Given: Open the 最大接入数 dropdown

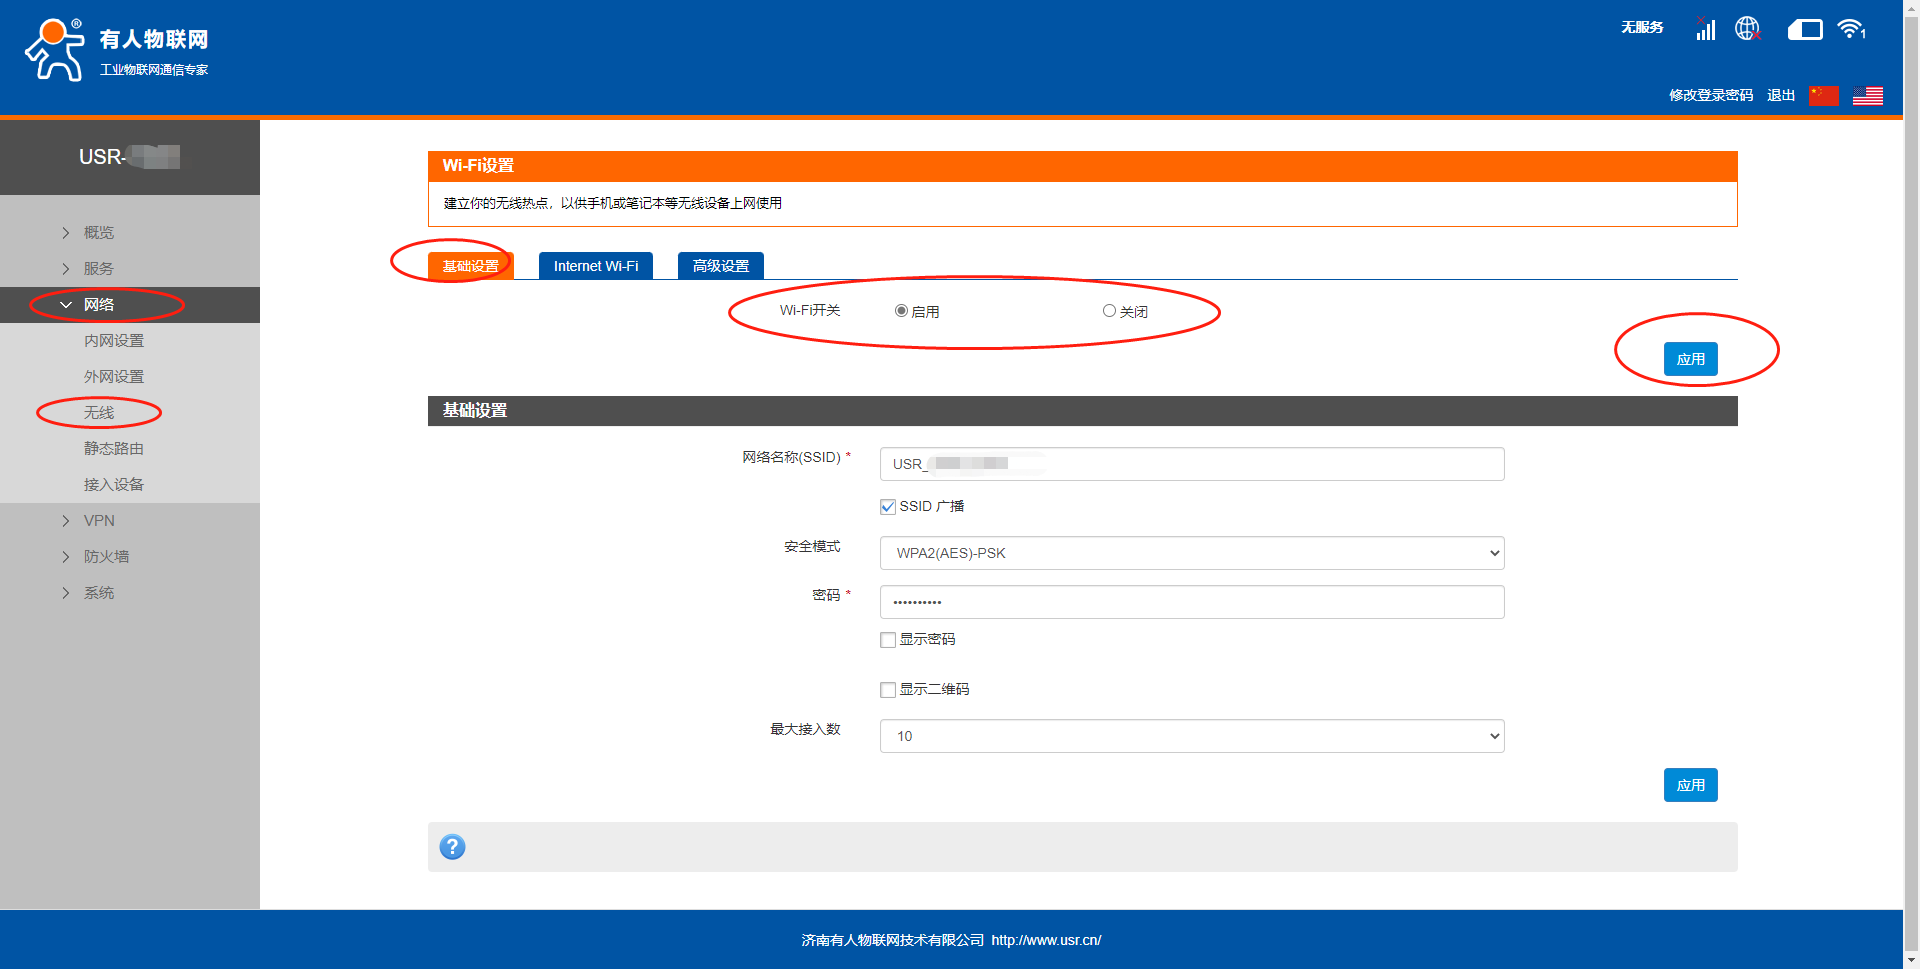Looking at the screenshot, I should coord(1191,736).
